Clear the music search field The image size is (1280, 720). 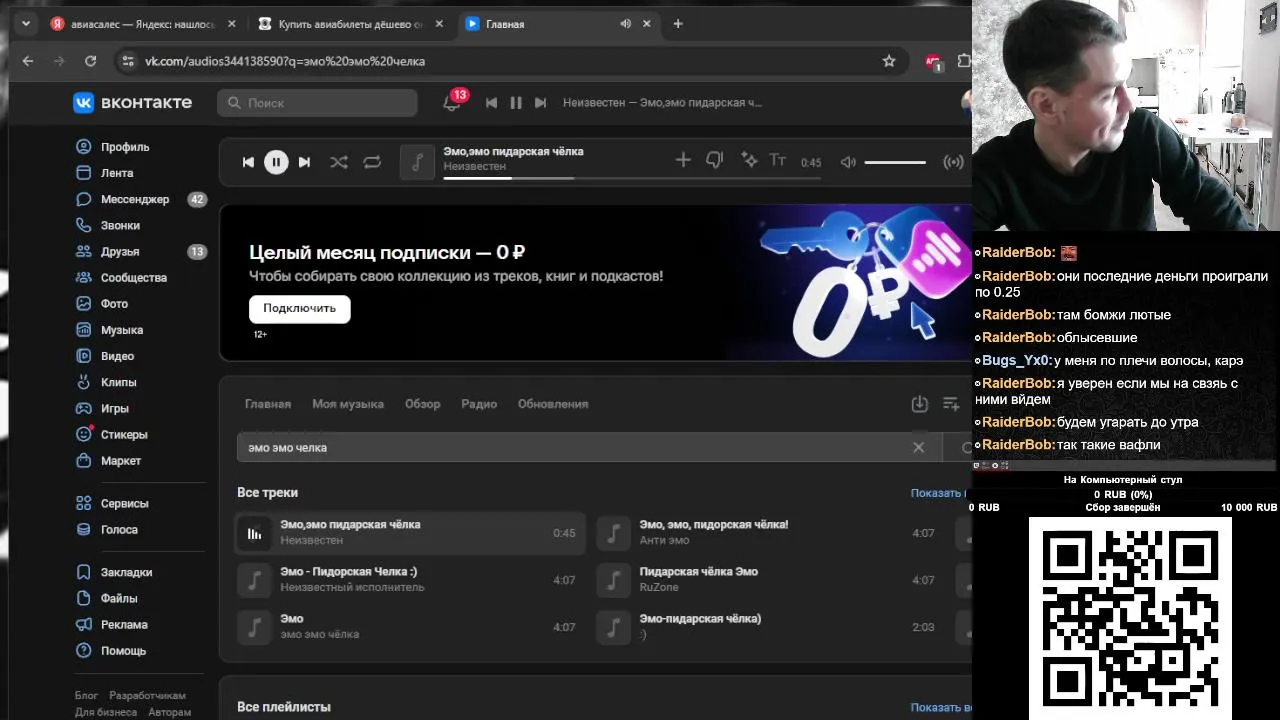coord(919,447)
